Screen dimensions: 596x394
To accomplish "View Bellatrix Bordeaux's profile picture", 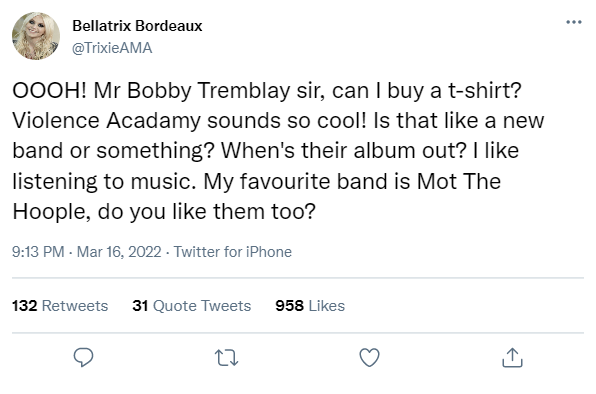I will point(36,36).
